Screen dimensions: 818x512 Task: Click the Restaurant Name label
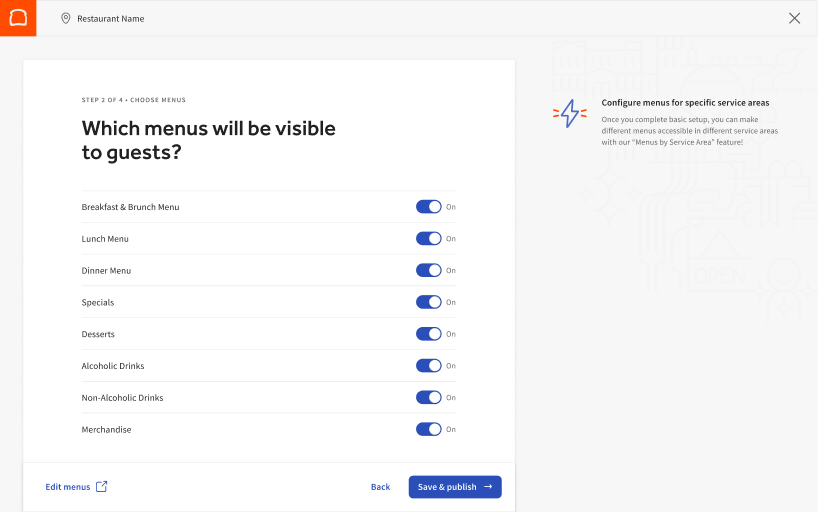111,18
